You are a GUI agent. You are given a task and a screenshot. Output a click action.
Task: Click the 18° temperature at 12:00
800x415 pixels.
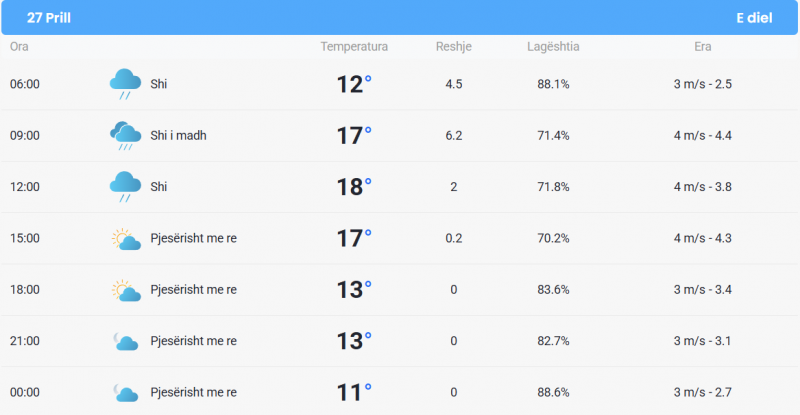pos(354,187)
